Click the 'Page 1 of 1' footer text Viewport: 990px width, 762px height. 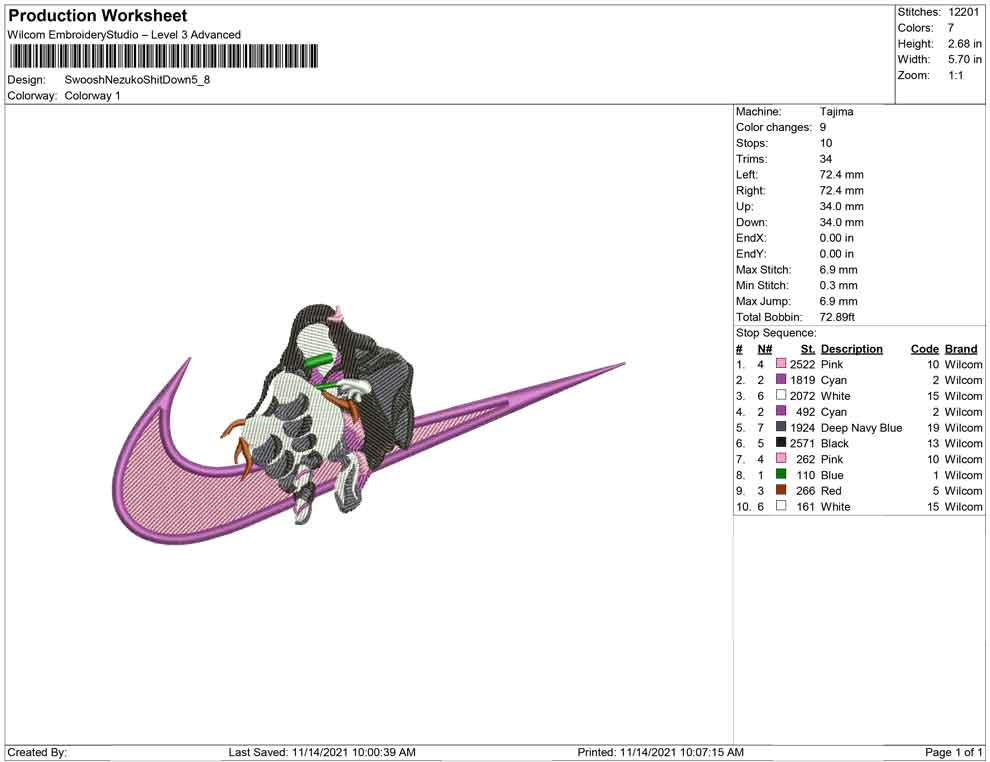click(x=953, y=753)
